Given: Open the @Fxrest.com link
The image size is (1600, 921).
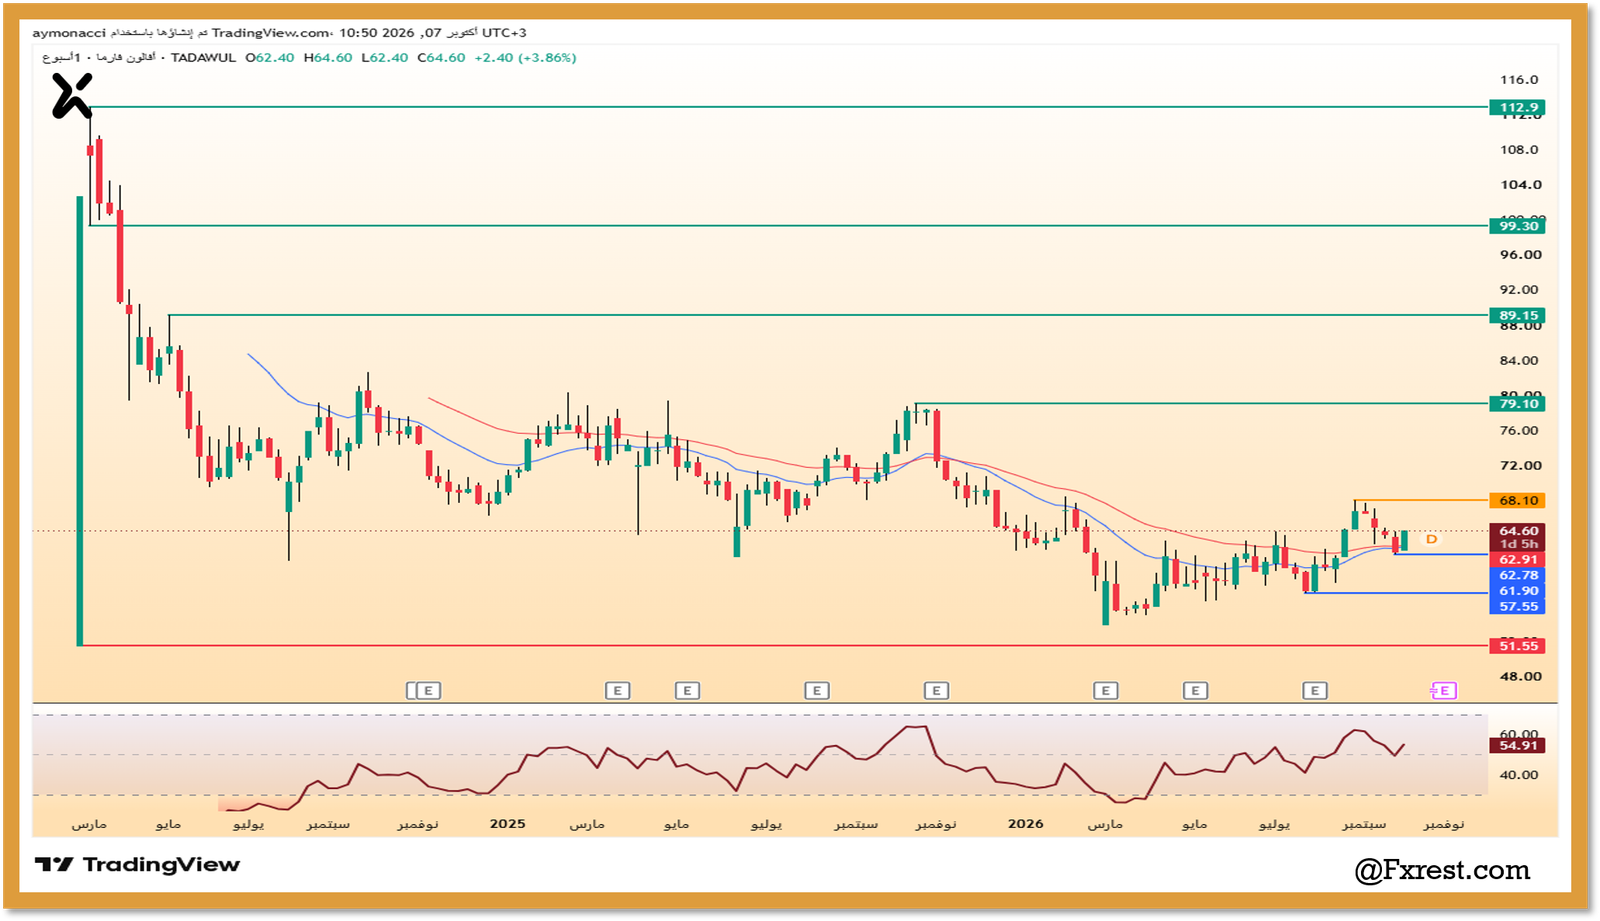Looking at the screenshot, I should coord(1442,871).
